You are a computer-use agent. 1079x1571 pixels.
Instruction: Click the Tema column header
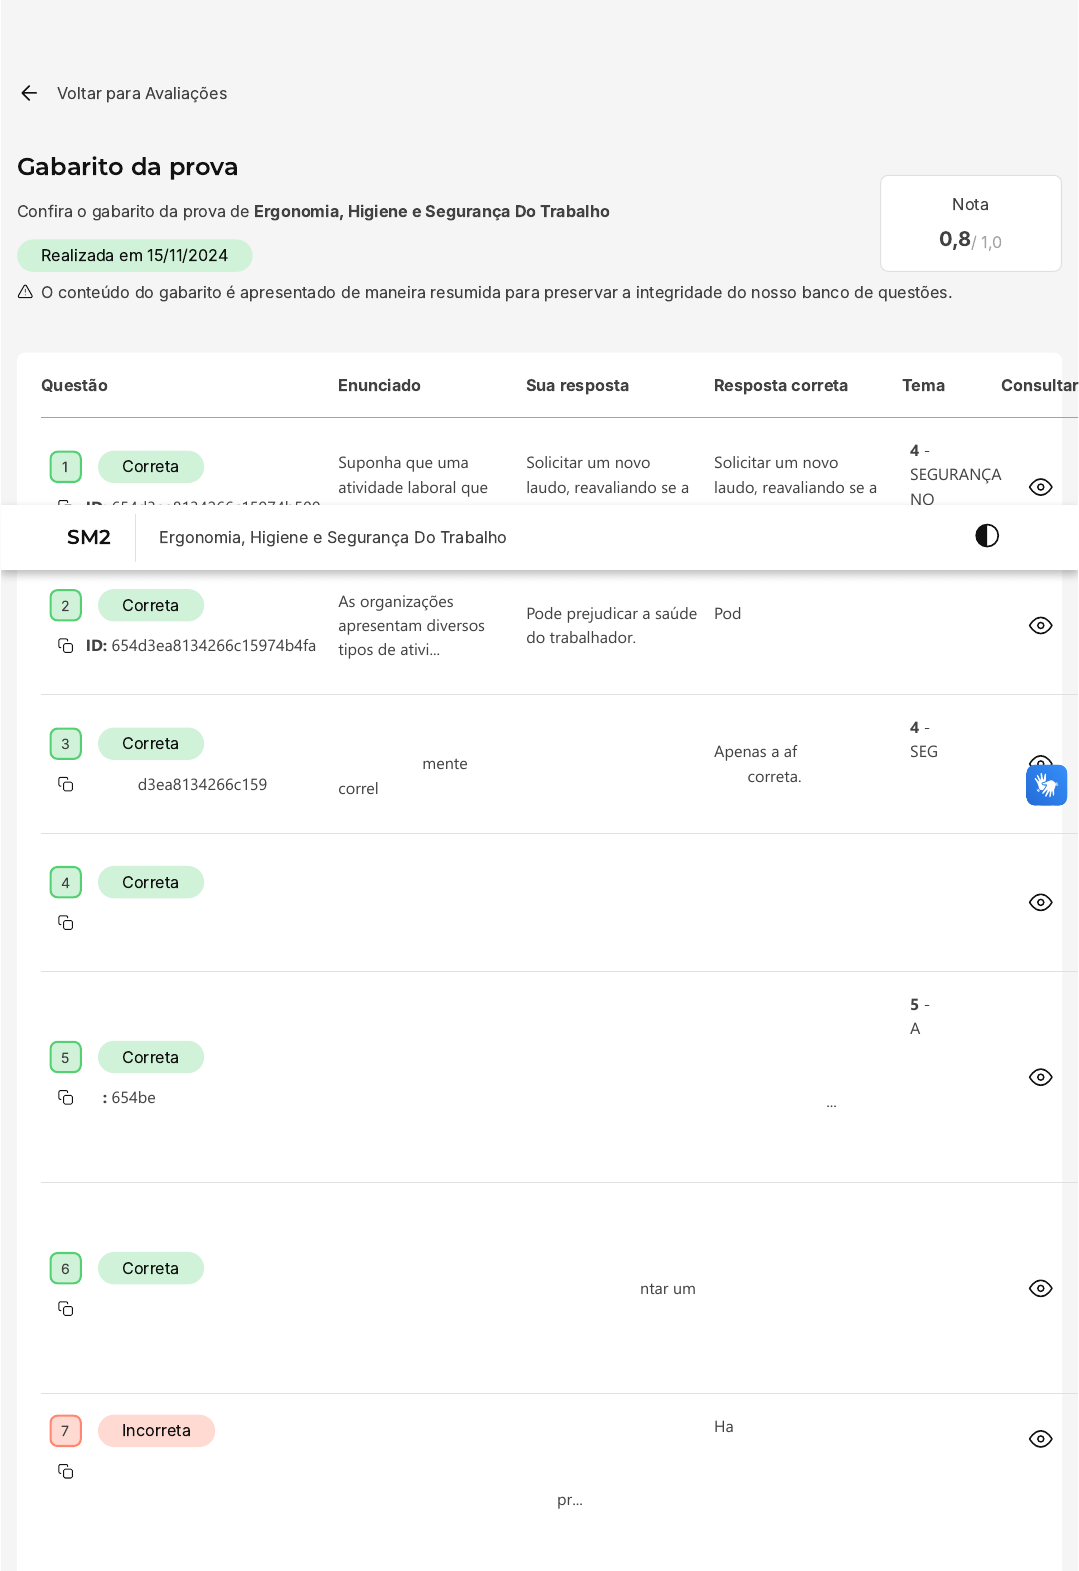point(923,386)
